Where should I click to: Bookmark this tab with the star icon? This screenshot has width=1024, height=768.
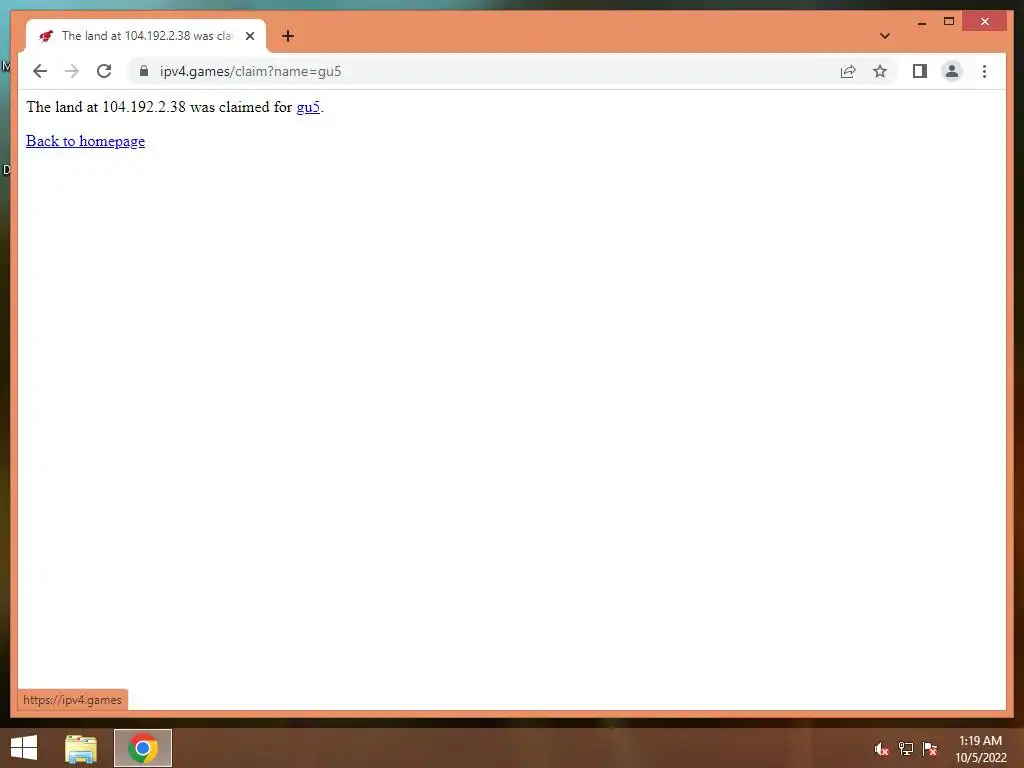tap(880, 71)
